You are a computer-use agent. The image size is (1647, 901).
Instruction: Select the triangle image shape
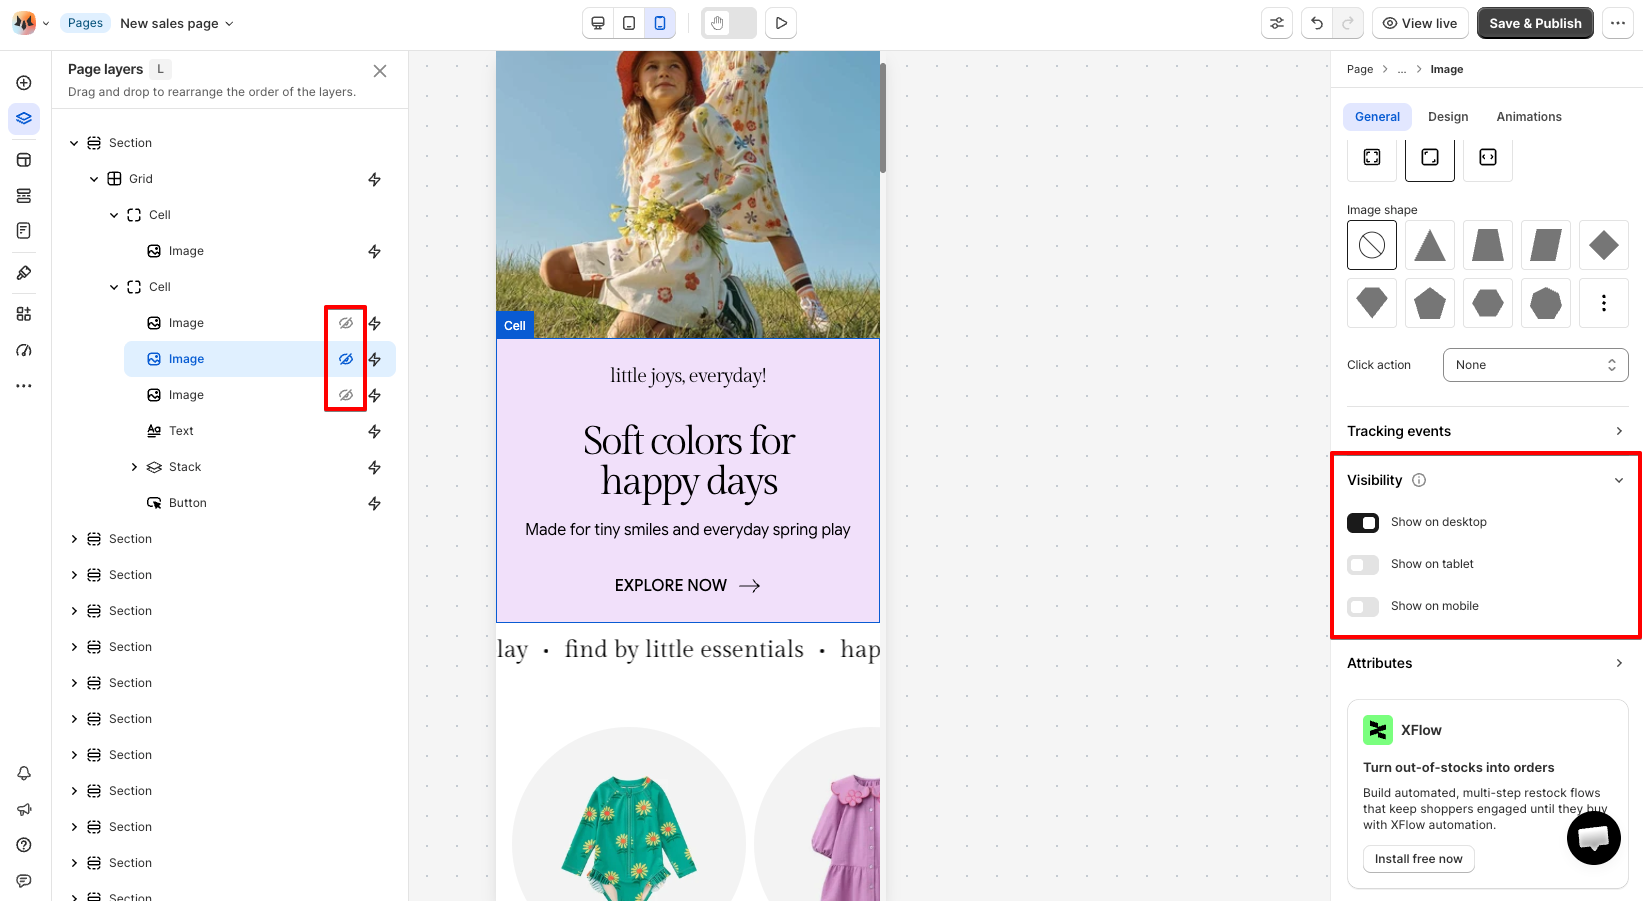coord(1430,245)
